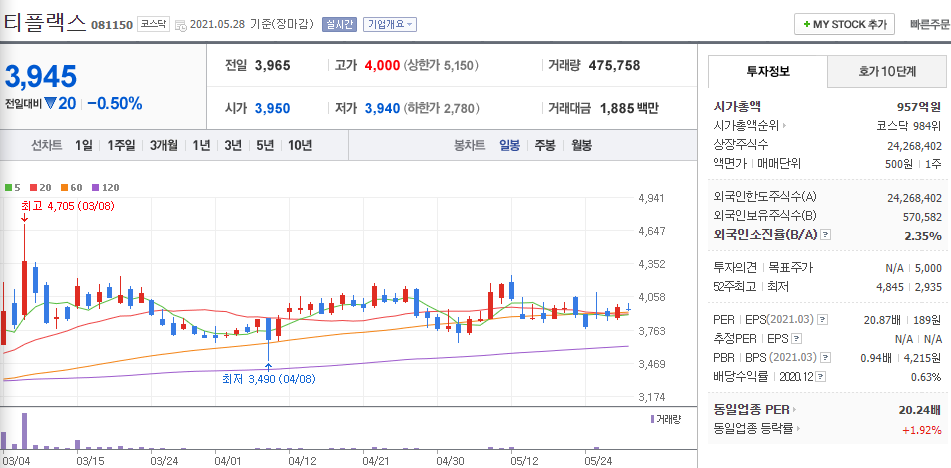Switch to the 호가10단계 tab

[x=887, y=71]
